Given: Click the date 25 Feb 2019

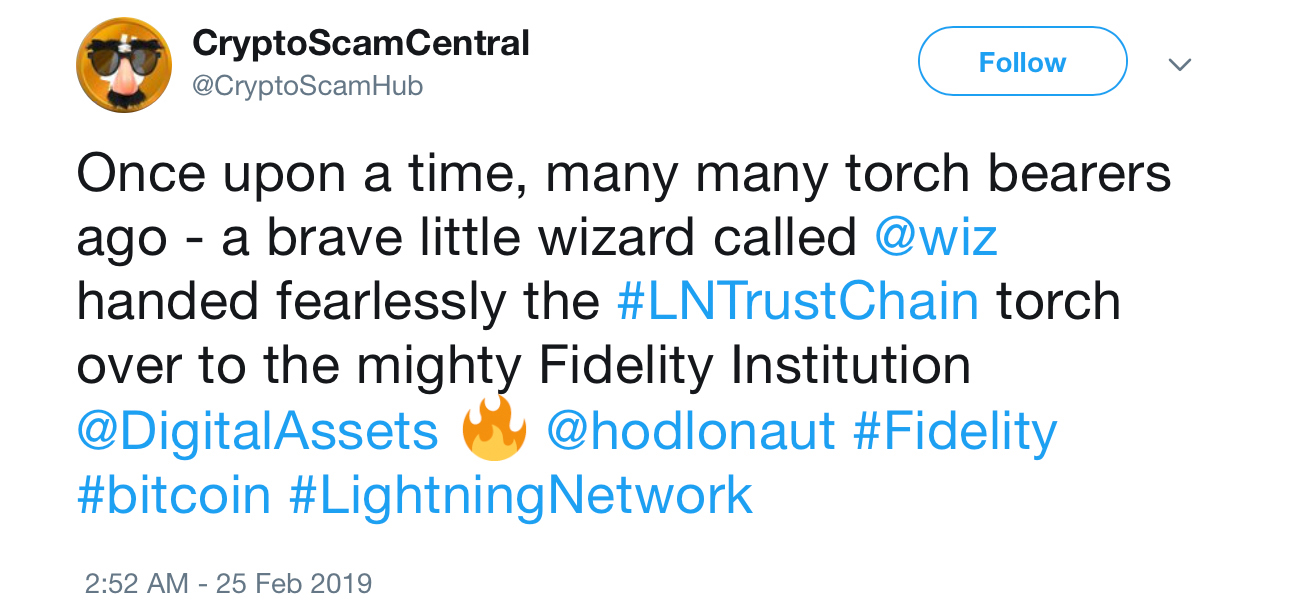Looking at the screenshot, I should (290, 582).
